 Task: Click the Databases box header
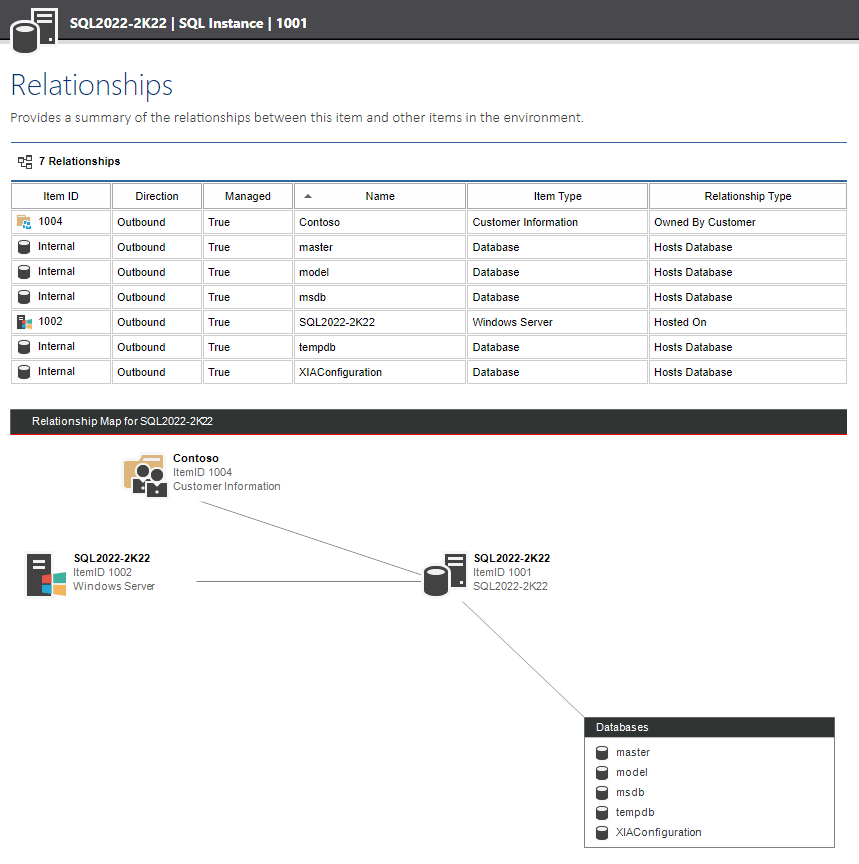point(709,727)
